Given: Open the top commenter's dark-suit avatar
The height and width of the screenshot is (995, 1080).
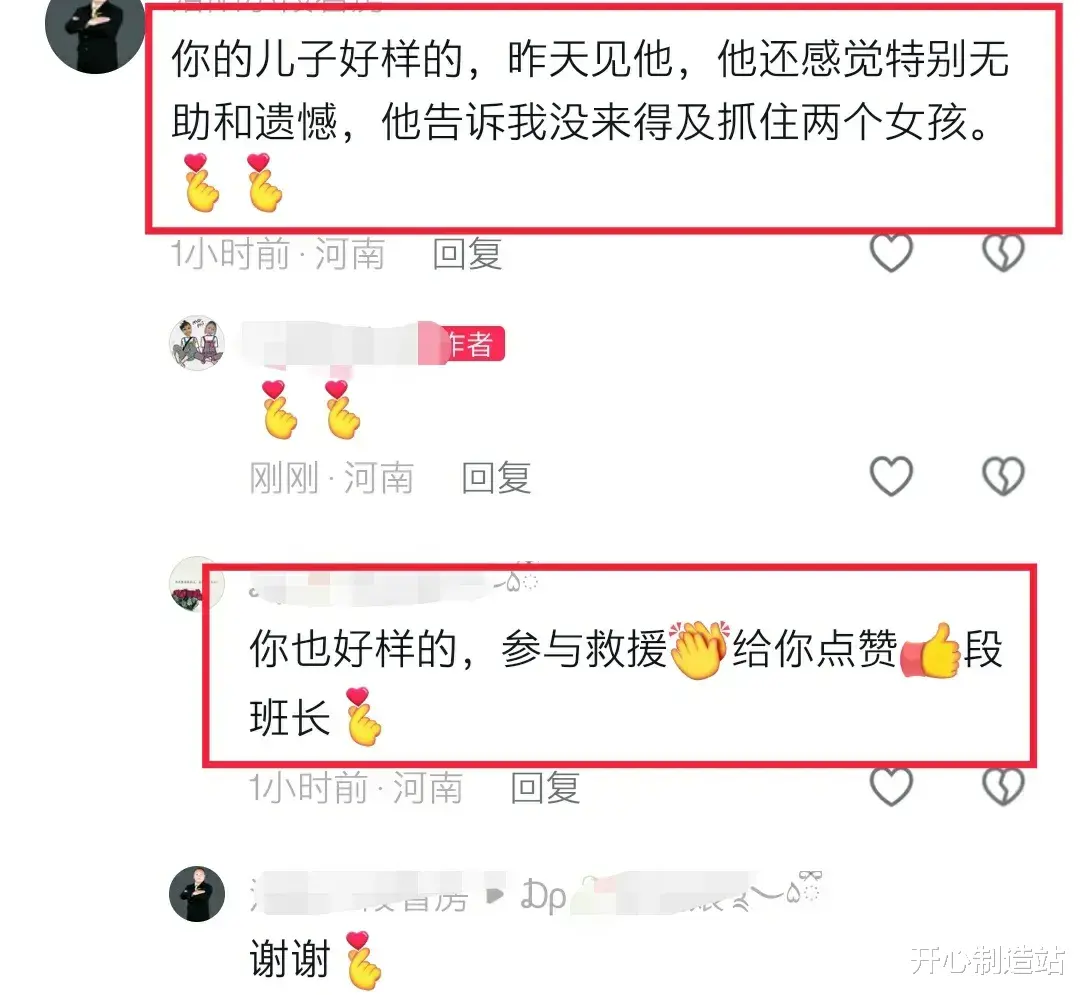Looking at the screenshot, I should [x=95, y=32].
